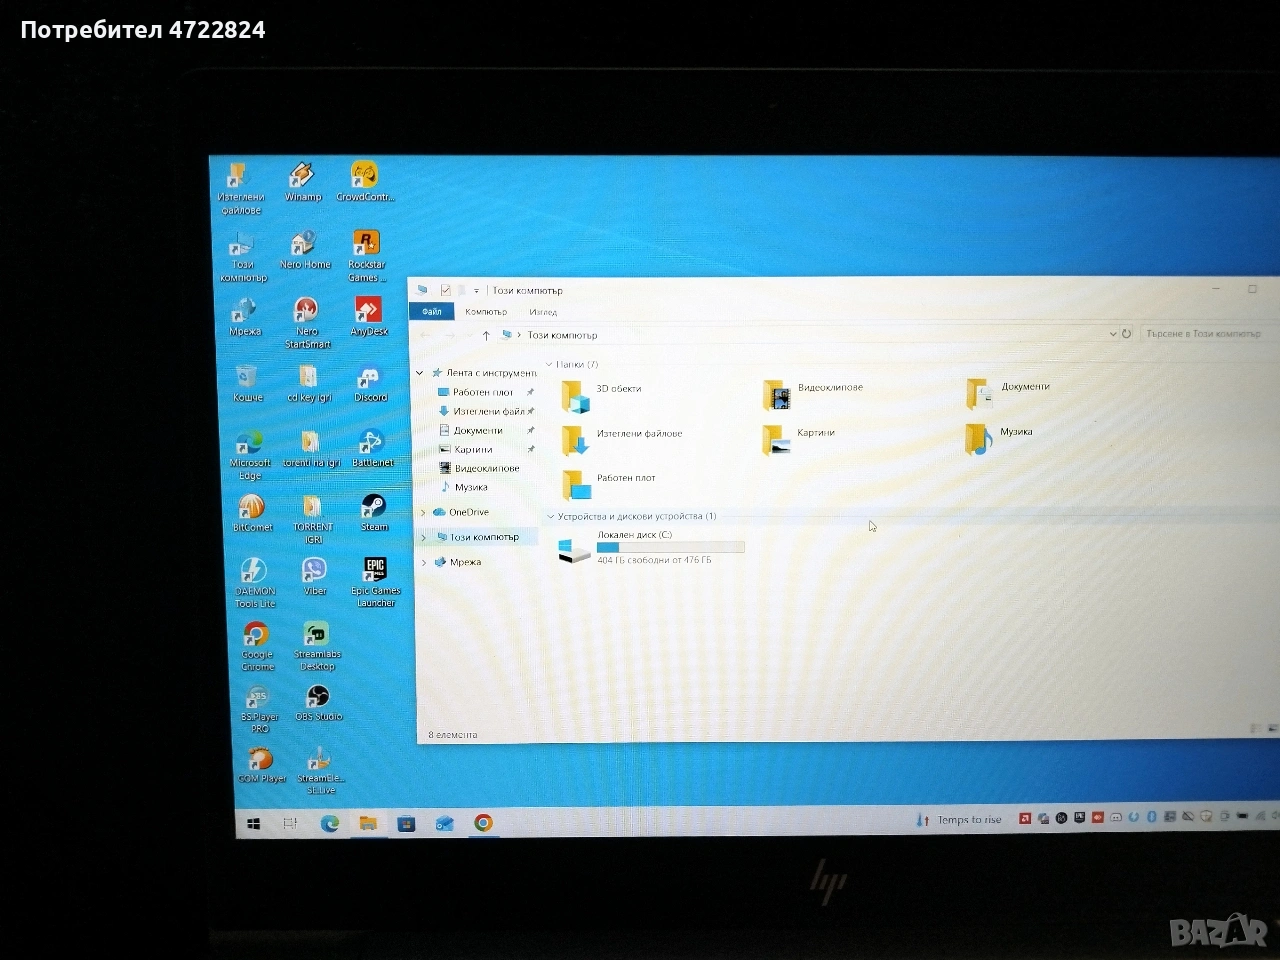This screenshot has width=1280, height=960.
Task: Collapse the 'Папки (7)' group
Action: [549, 365]
